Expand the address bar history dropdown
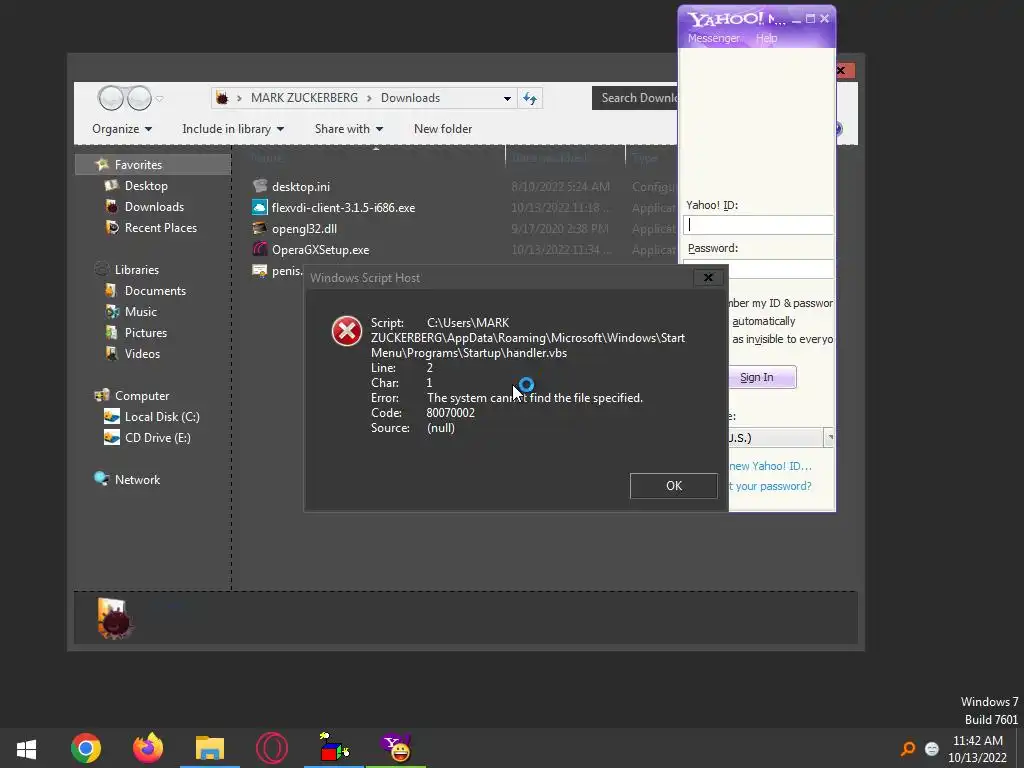Screen dimensions: 1024x768 coord(507,99)
